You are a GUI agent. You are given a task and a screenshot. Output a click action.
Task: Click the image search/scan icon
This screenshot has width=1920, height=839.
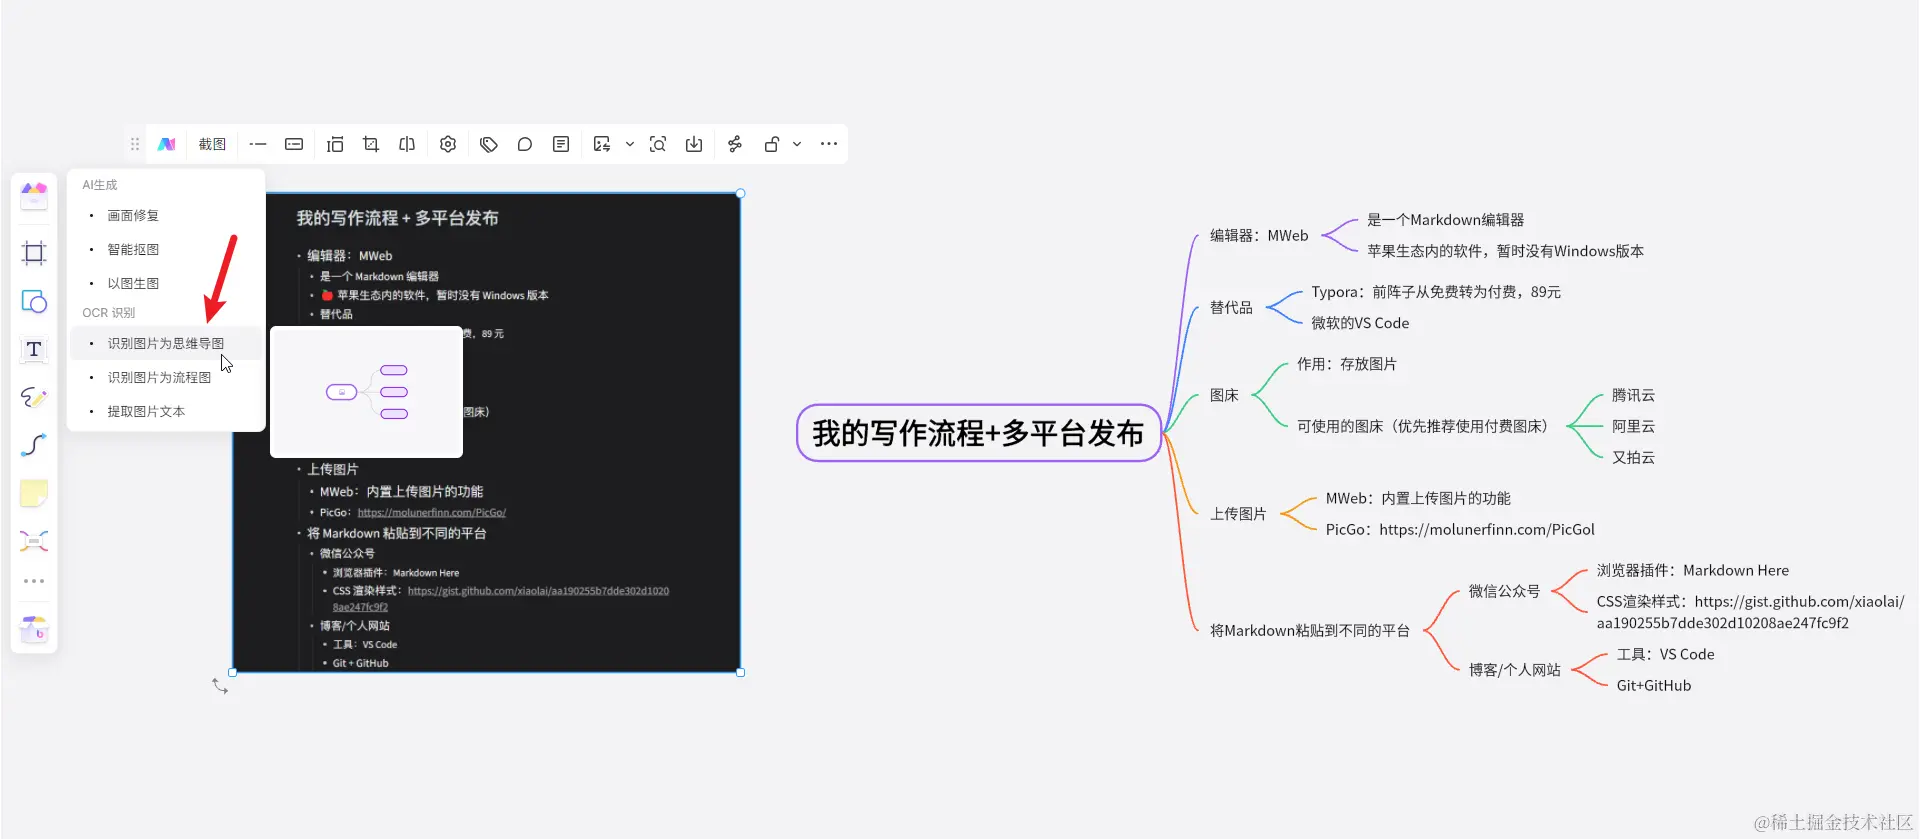pyautogui.click(x=658, y=144)
